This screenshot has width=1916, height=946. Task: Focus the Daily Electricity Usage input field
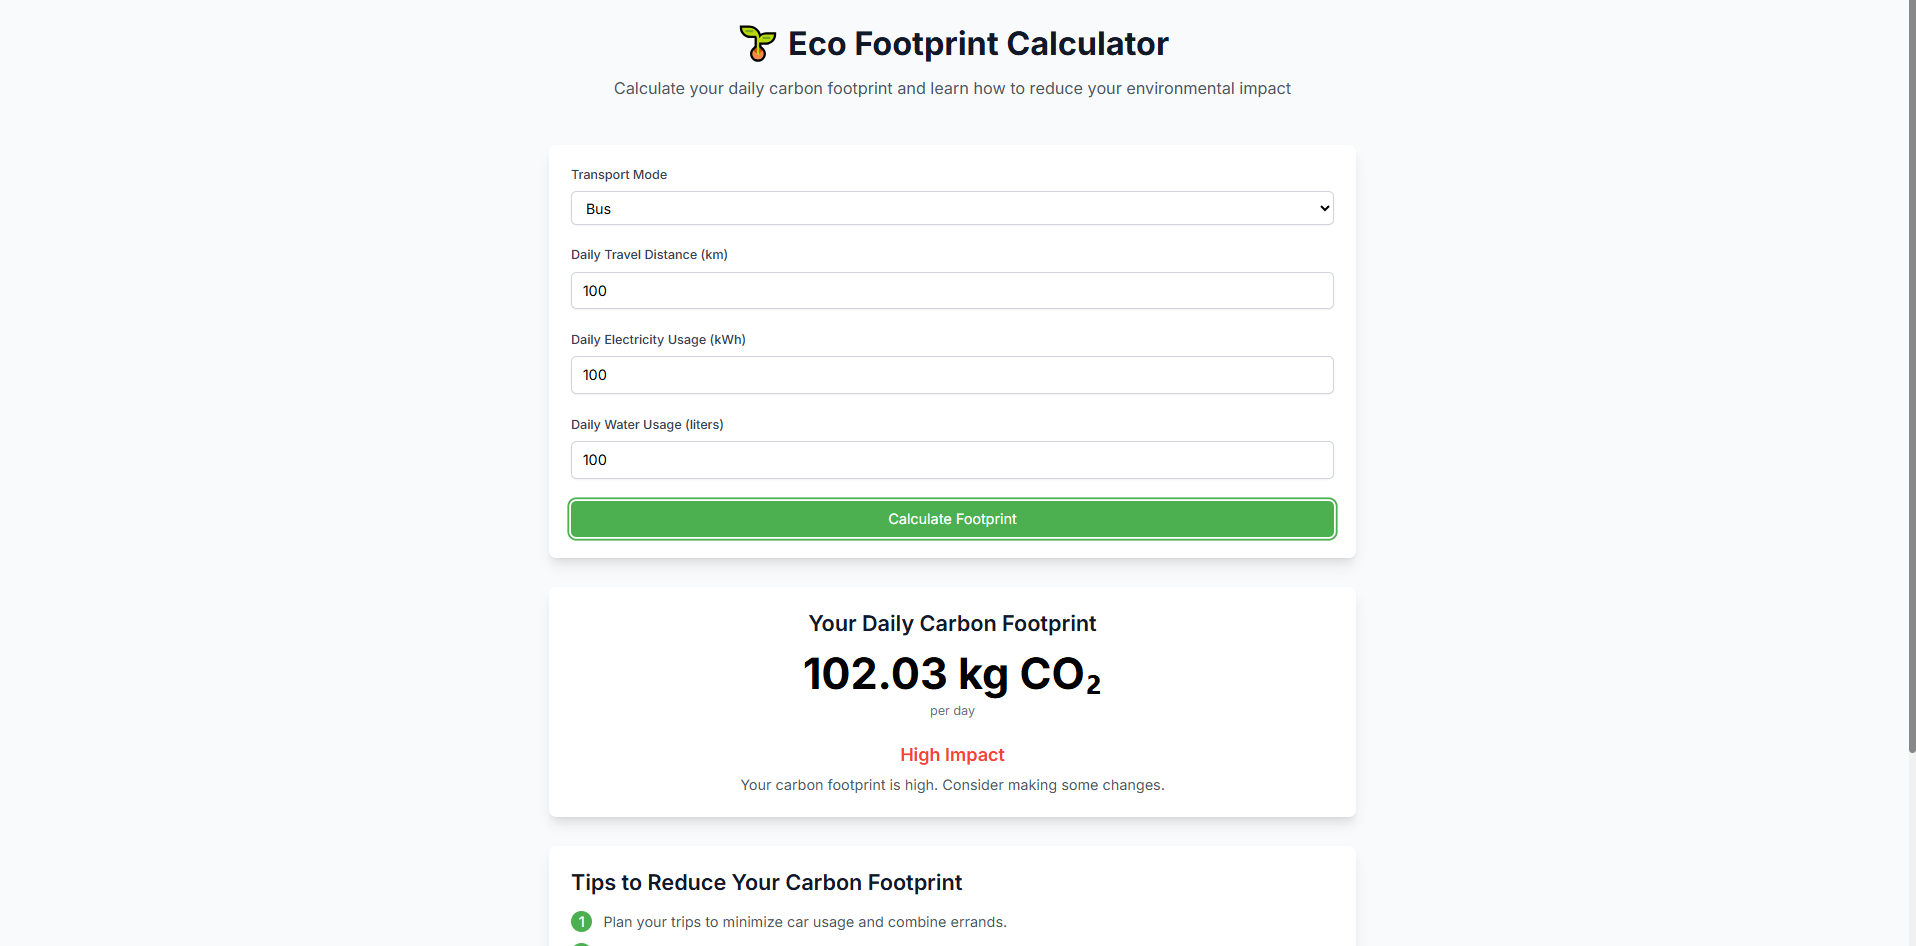(952, 375)
